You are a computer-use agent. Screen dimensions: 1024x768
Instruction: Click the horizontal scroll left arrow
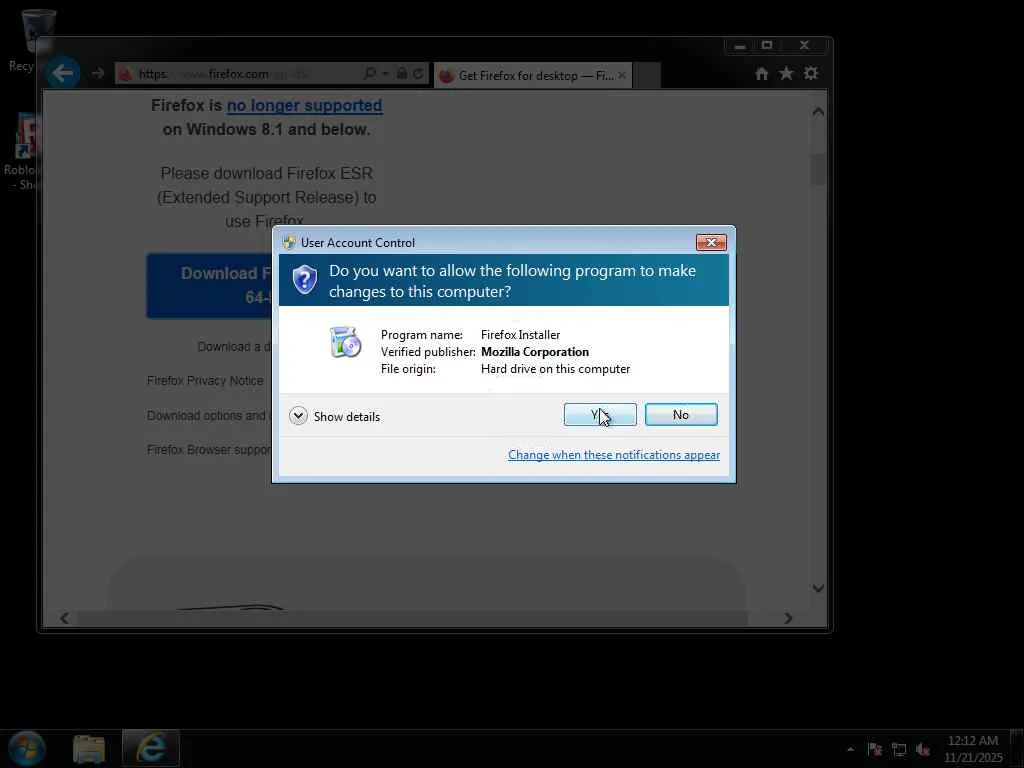pyautogui.click(x=64, y=618)
